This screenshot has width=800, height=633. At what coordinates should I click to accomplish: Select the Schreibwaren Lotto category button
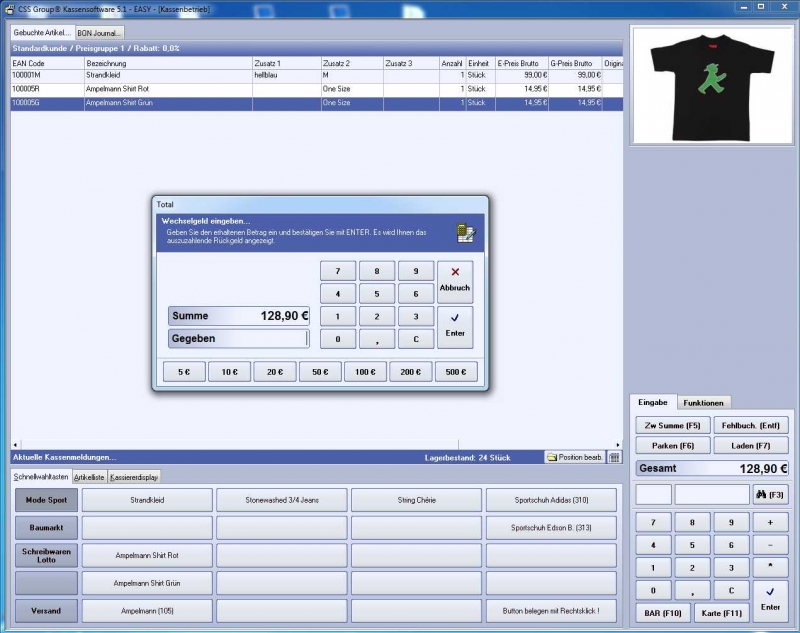click(46, 555)
